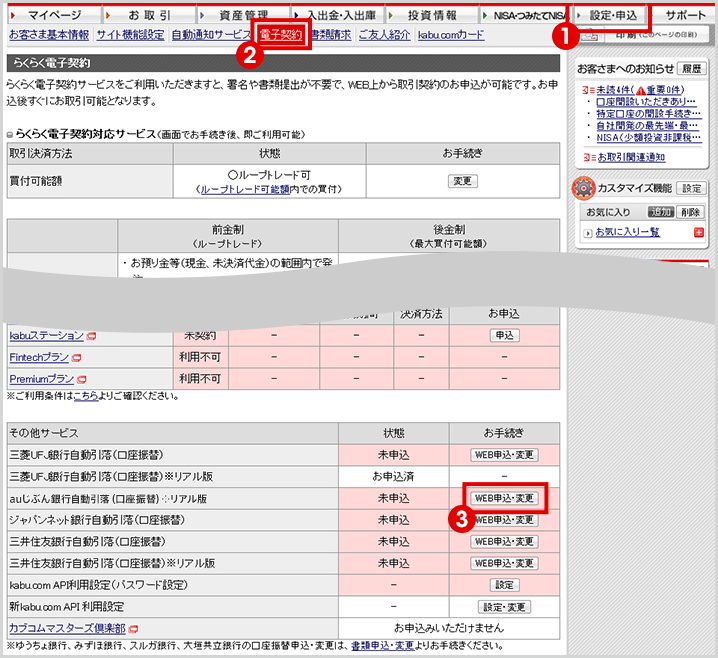
Task: Click the external link icon beside カブコムマスターズ倶楽部
Action: (133, 629)
